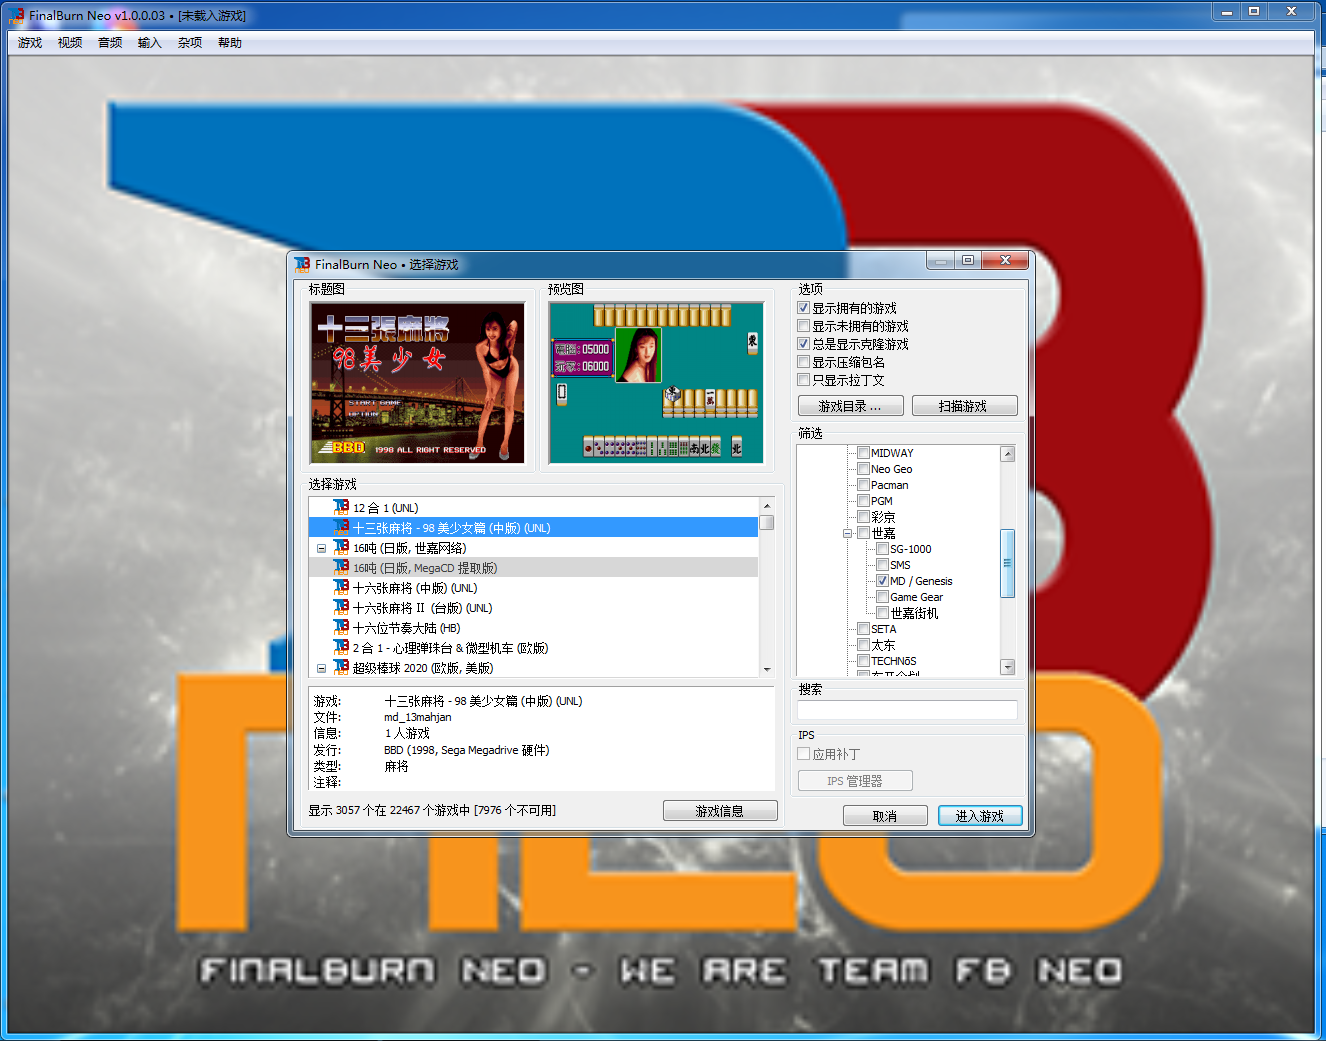This screenshot has width=1326, height=1041.
Task: Click the icon beside 16吨 (日版, 世嘉网络)
Action: tap(341, 547)
